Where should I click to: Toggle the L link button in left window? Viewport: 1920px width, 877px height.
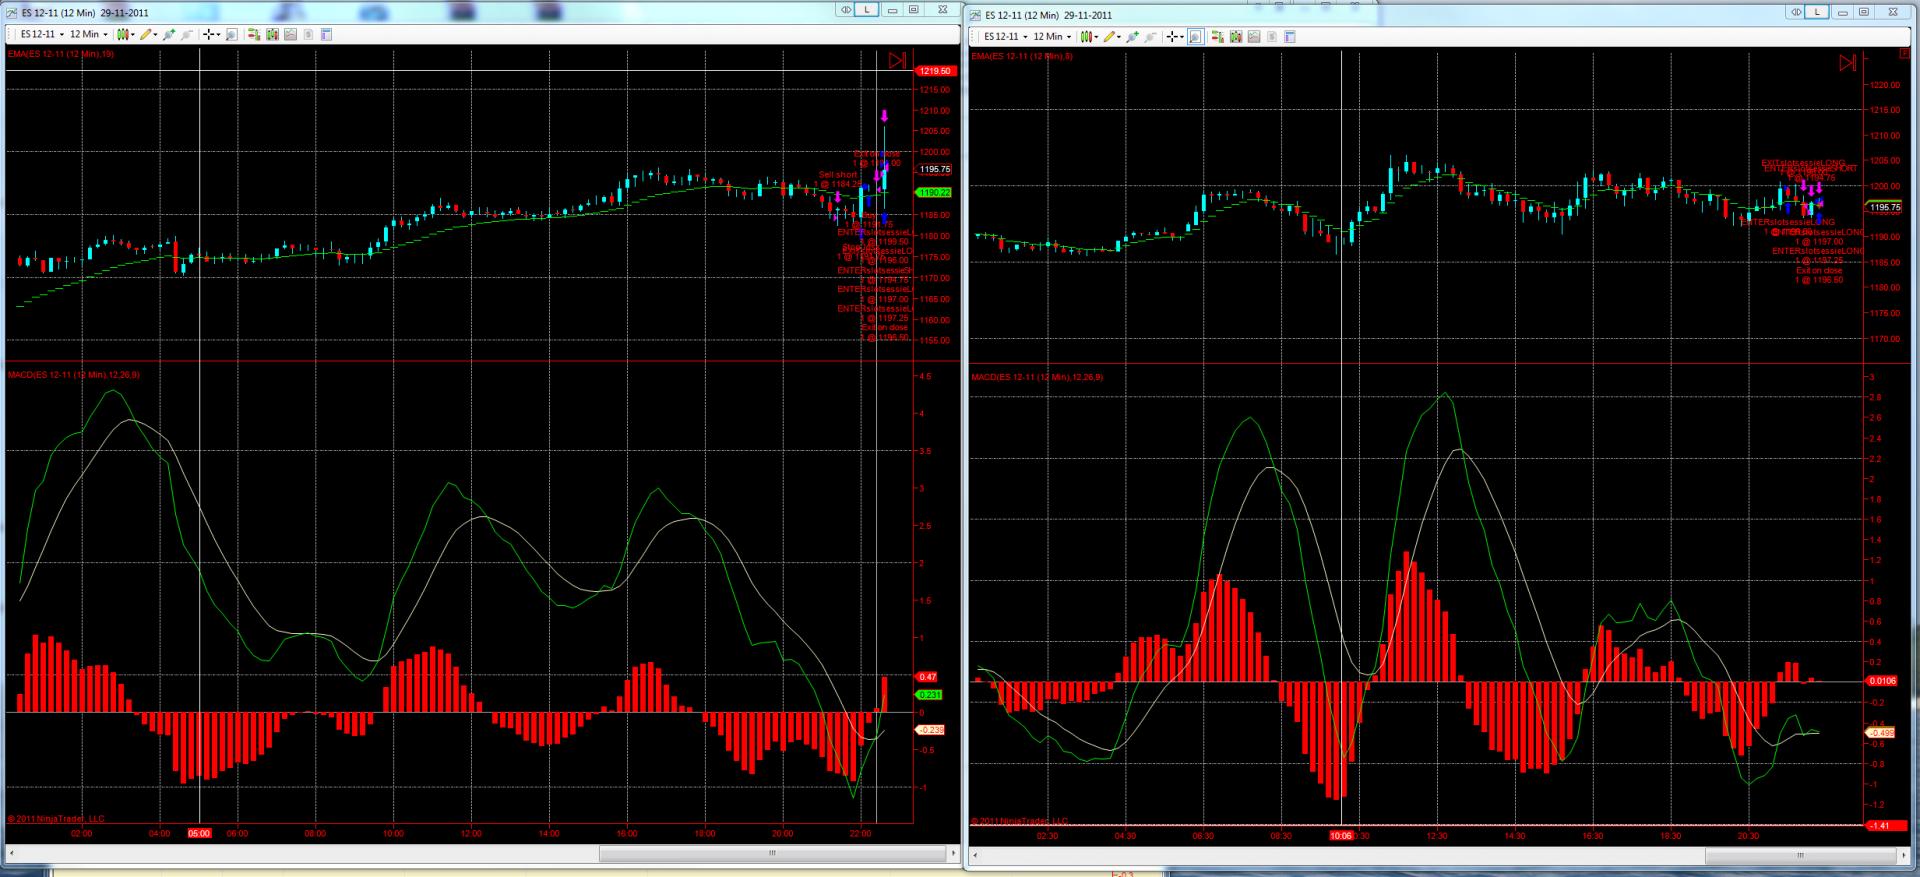867,10
